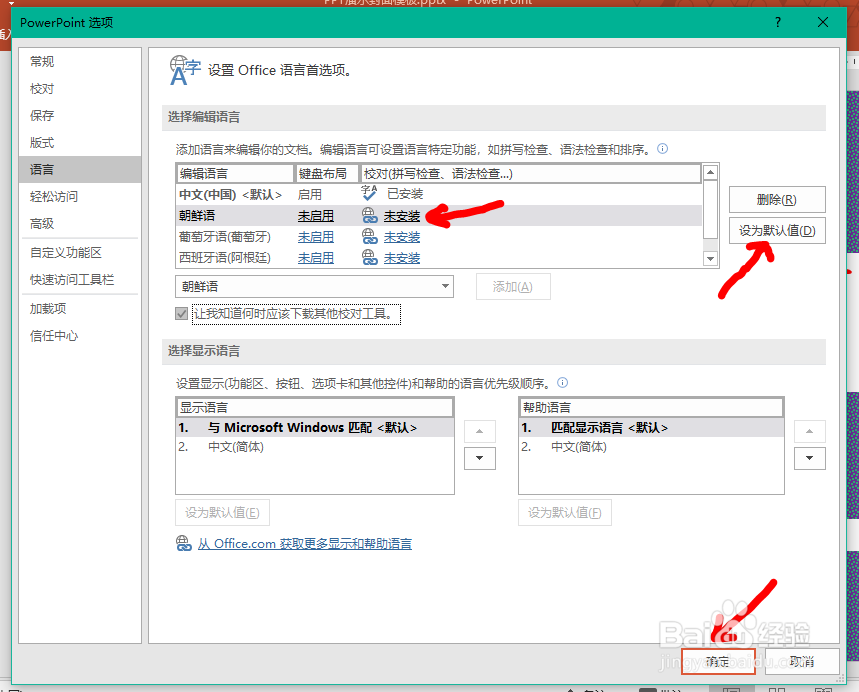The image size is (859, 692).
Task: Click the editing languages scrollbar down arrow
Action: (x=710, y=258)
